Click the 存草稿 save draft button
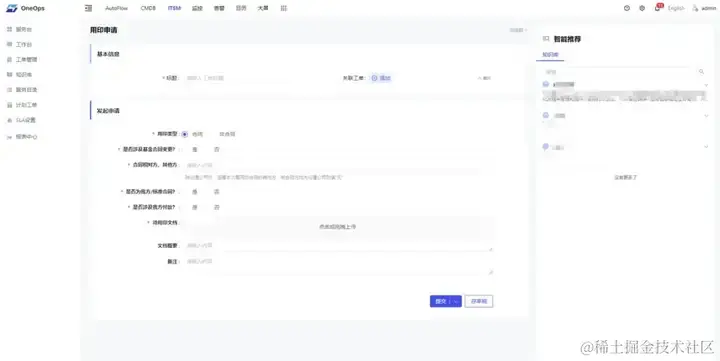This screenshot has width=720, height=361. coord(479,301)
